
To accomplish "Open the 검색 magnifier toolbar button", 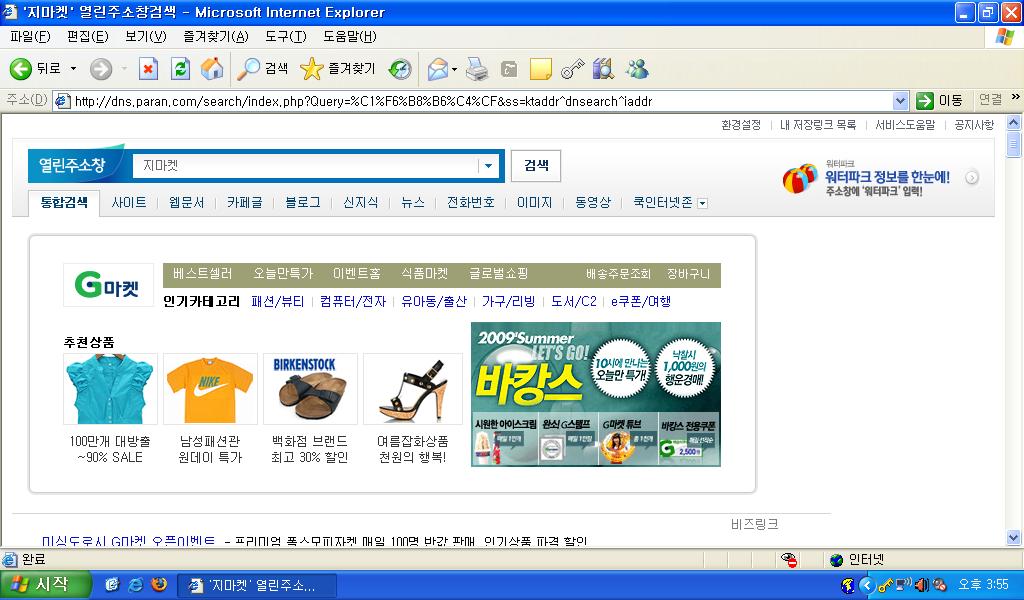I will (262, 69).
